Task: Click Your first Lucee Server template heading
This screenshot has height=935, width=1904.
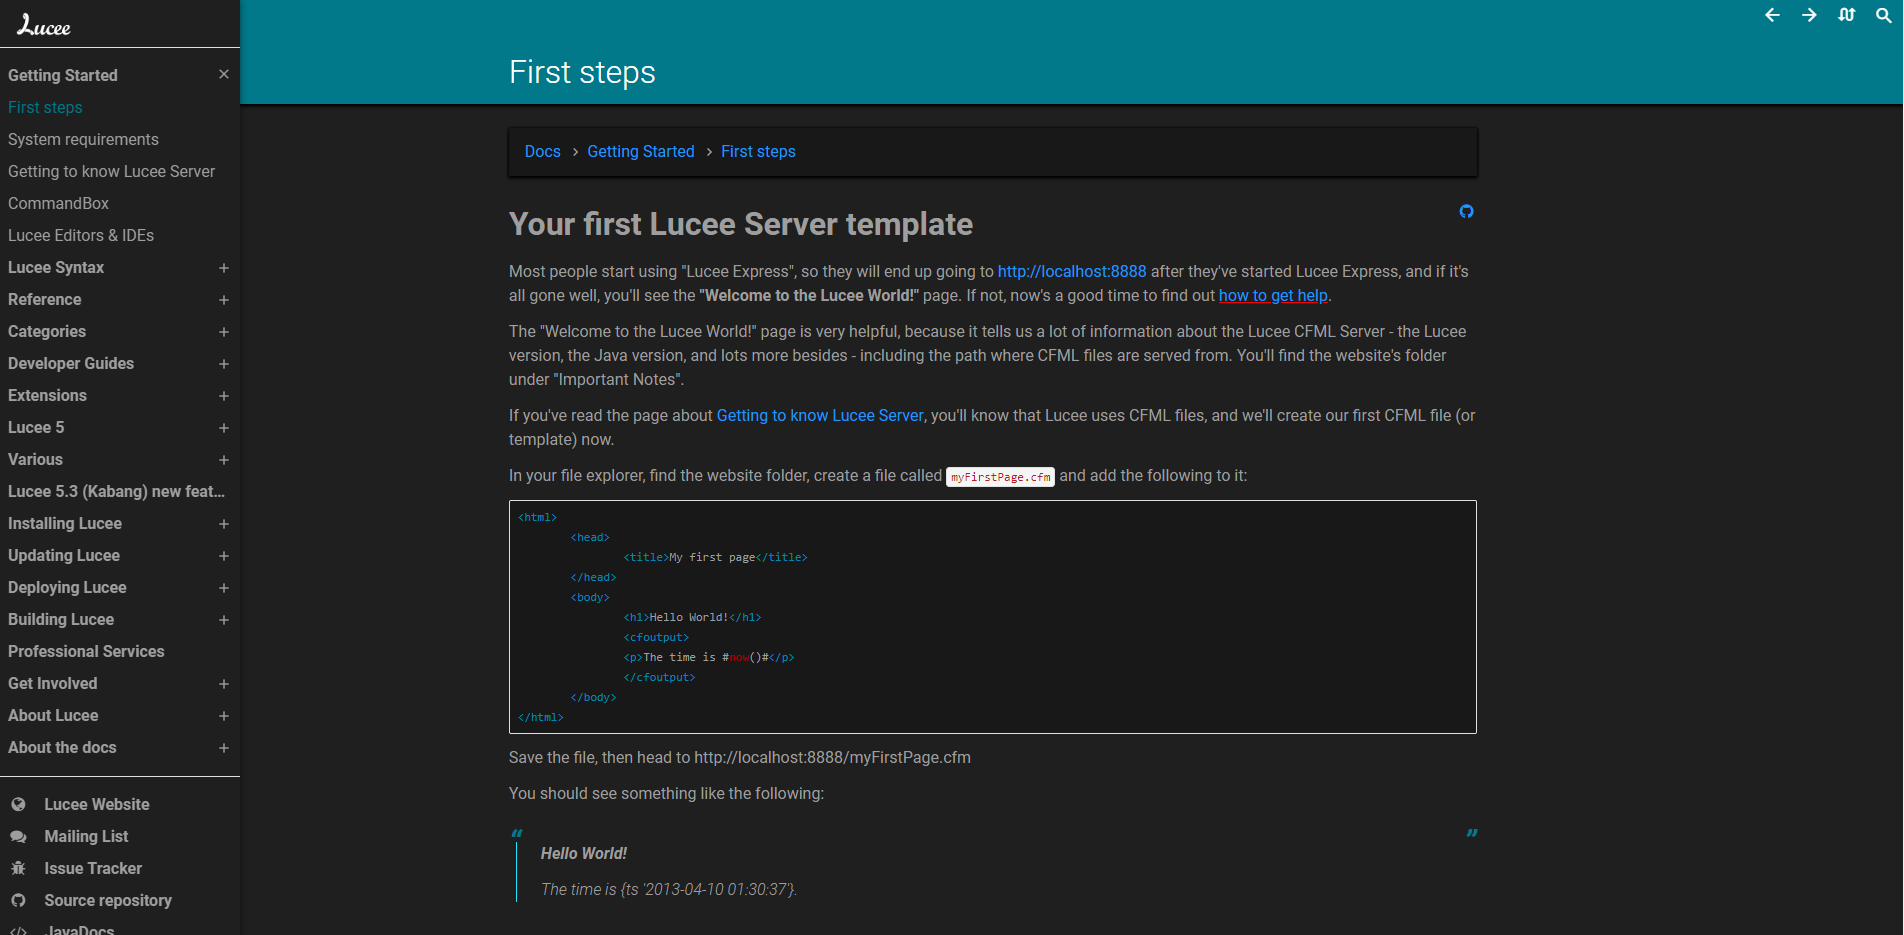Action: [741, 224]
